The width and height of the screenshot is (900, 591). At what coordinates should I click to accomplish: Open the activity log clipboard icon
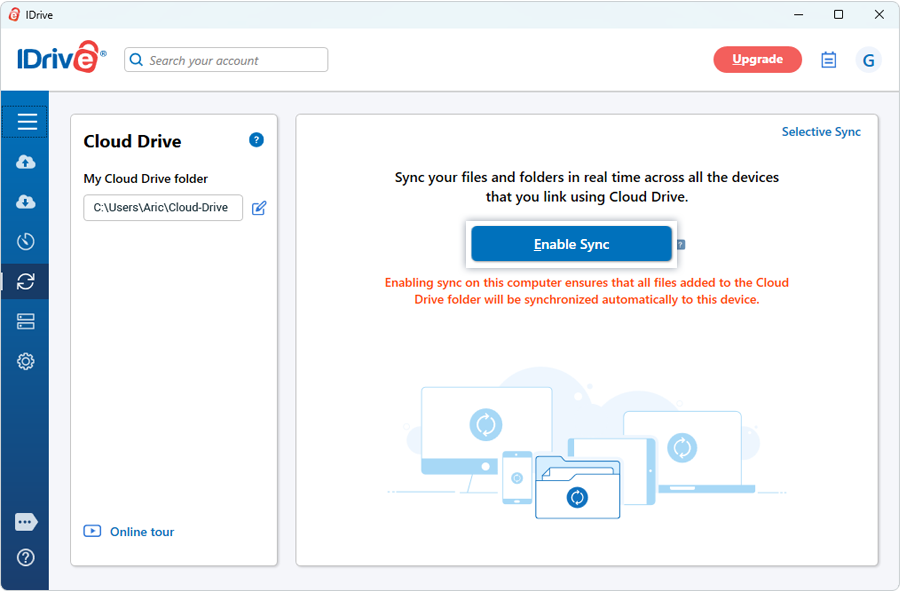pos(828,60)
